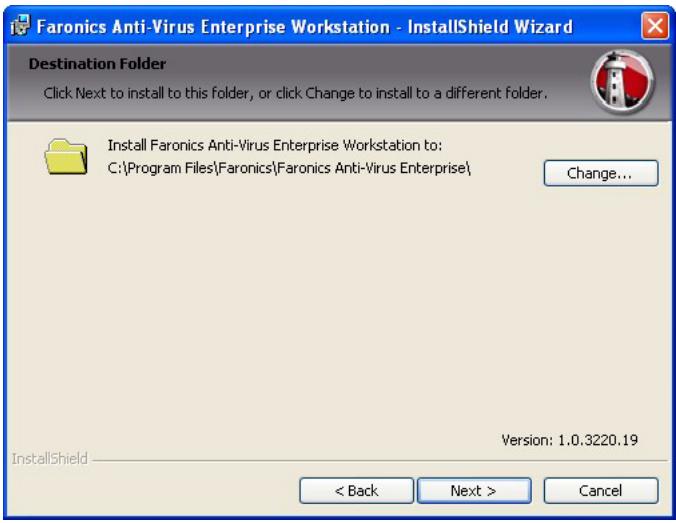Click the Version 1.0.3220.19 text
The image size is (676, 523).
tap(569, 439)
